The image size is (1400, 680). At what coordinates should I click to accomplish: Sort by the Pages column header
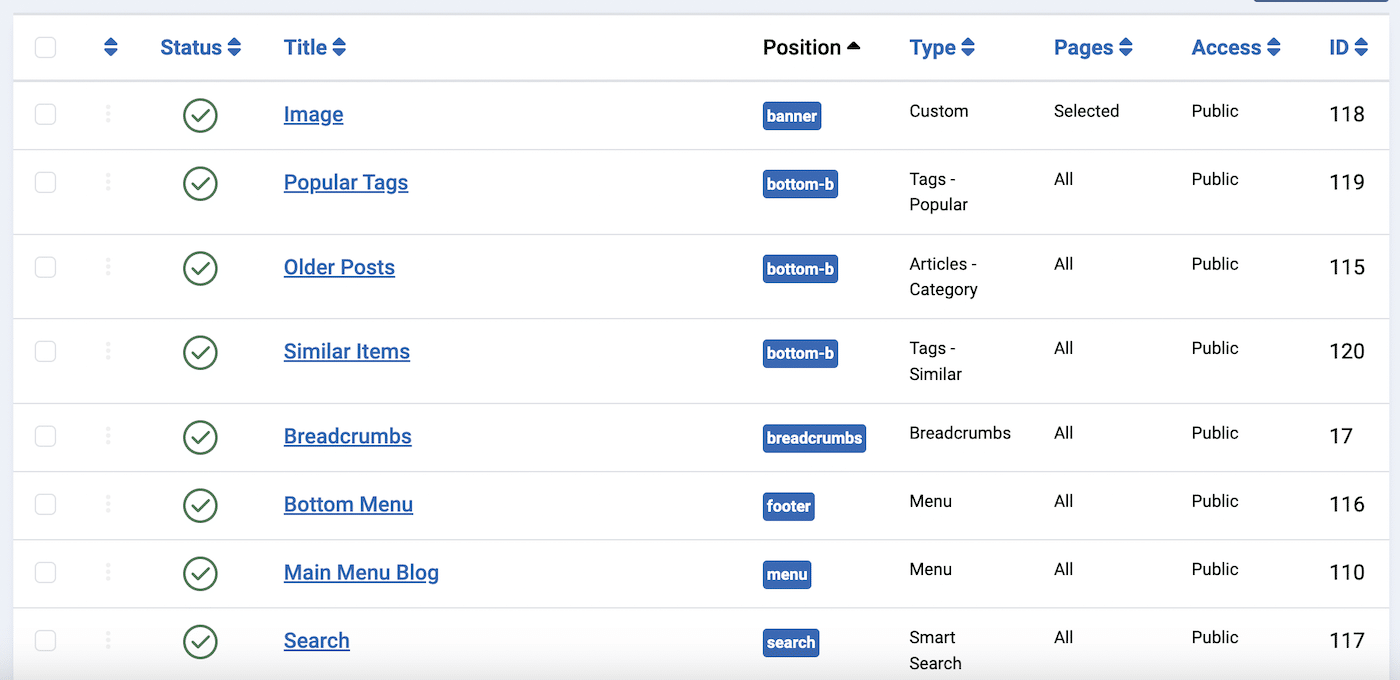[1092, 47]
